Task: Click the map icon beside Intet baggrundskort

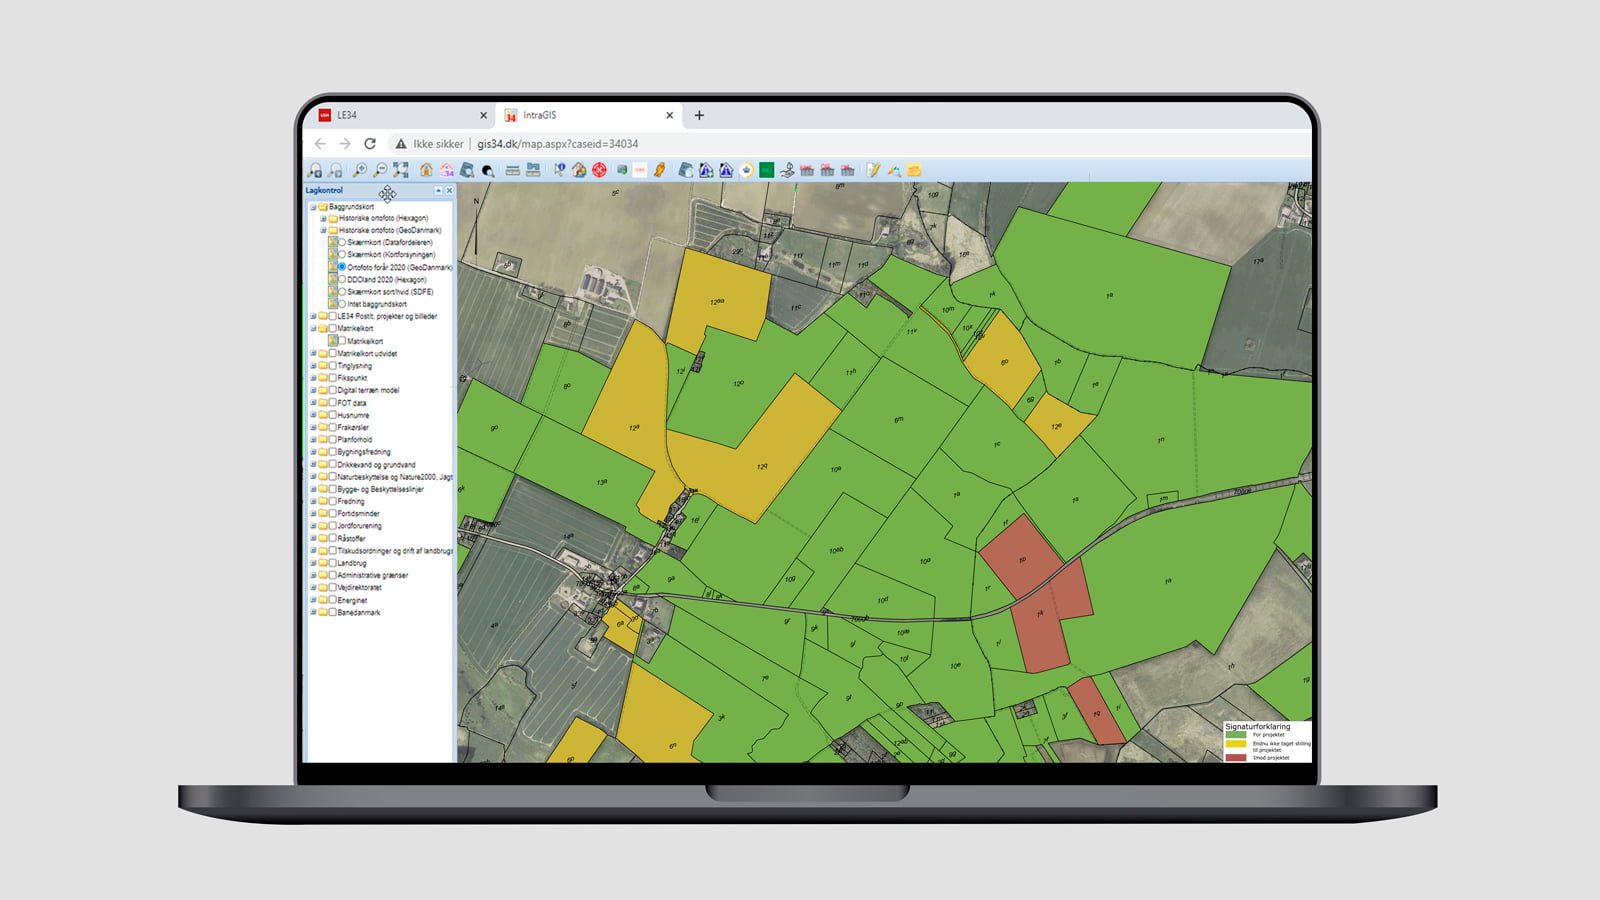Action: pyautogui.click(x=332, y=304)
